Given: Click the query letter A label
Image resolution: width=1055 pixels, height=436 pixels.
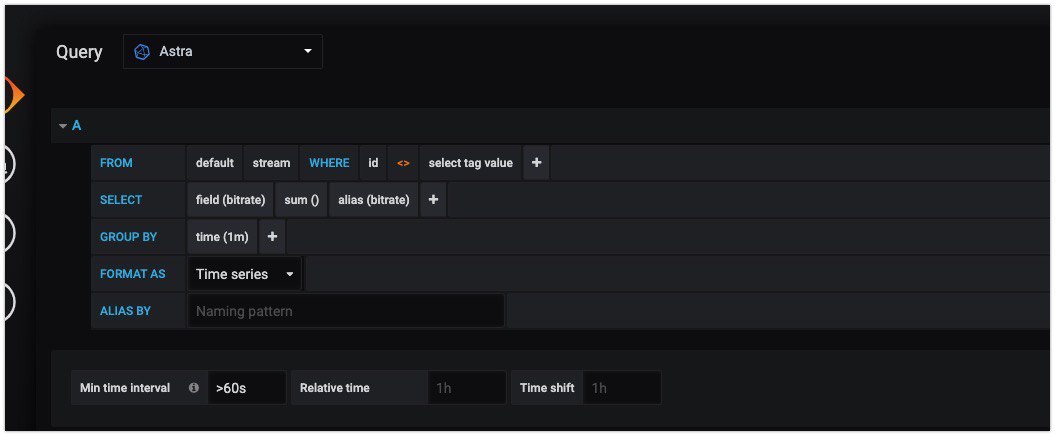Looking at the screenshot, I should [x=77, y=125].
